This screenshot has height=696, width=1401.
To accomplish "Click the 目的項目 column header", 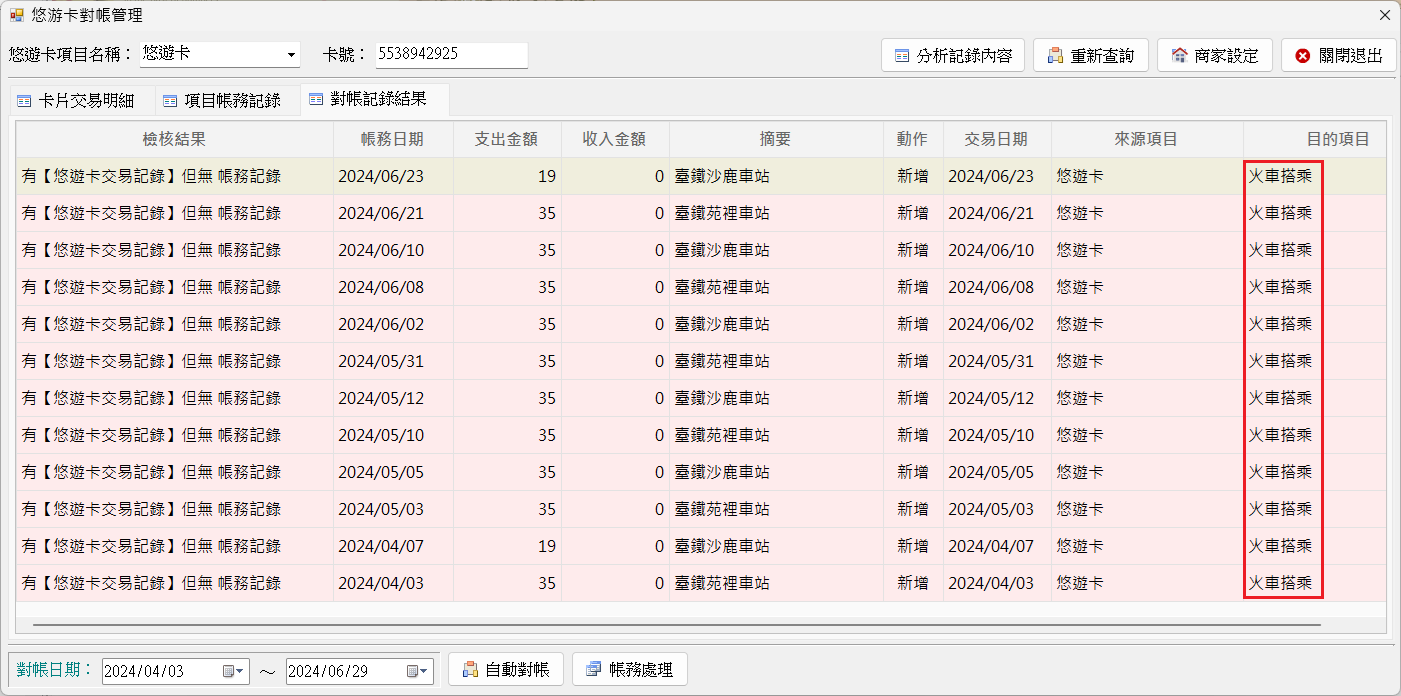I will pos(1315,139).
